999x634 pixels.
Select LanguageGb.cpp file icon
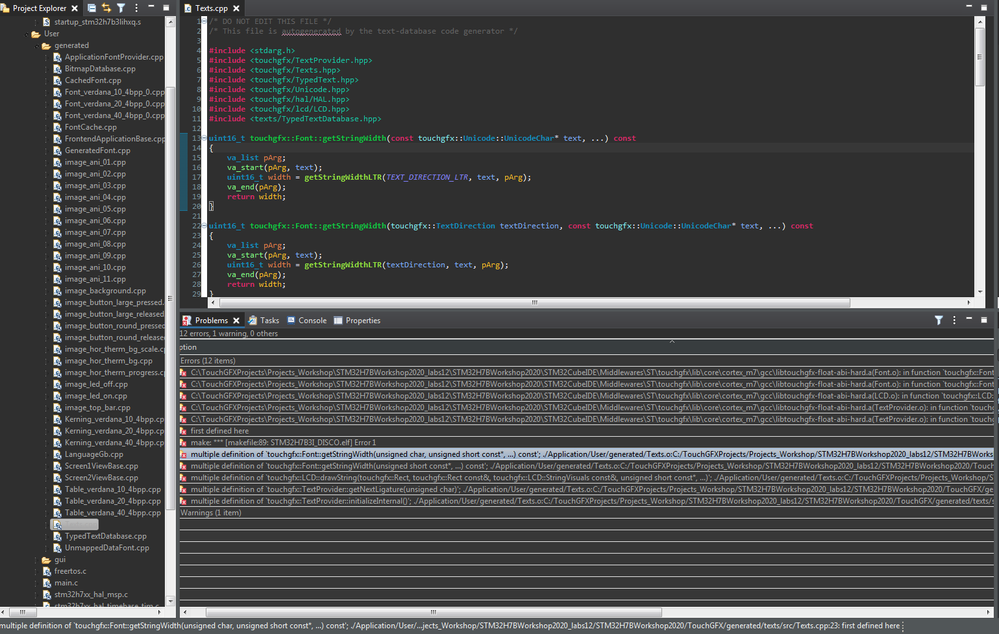(x=57, y=454)
